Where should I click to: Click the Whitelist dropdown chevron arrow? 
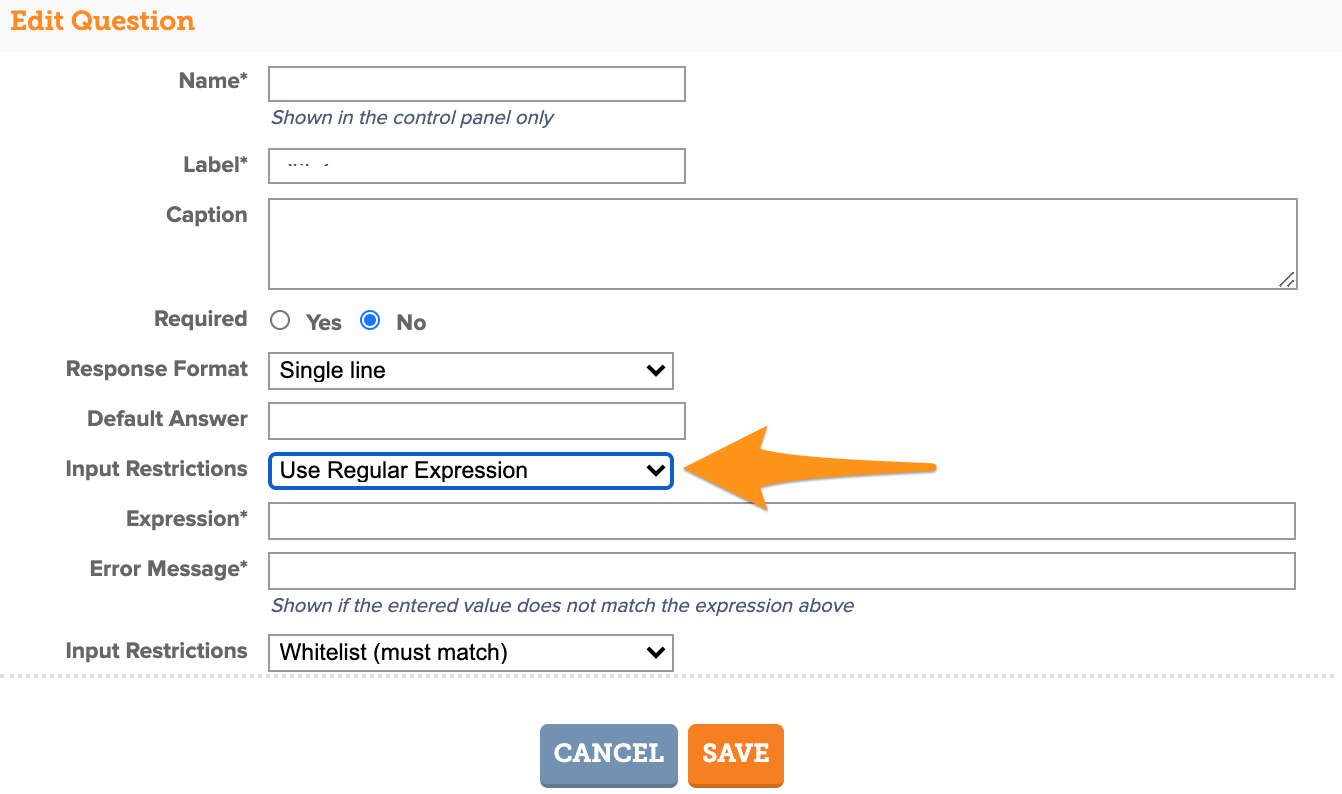[656, 652]
